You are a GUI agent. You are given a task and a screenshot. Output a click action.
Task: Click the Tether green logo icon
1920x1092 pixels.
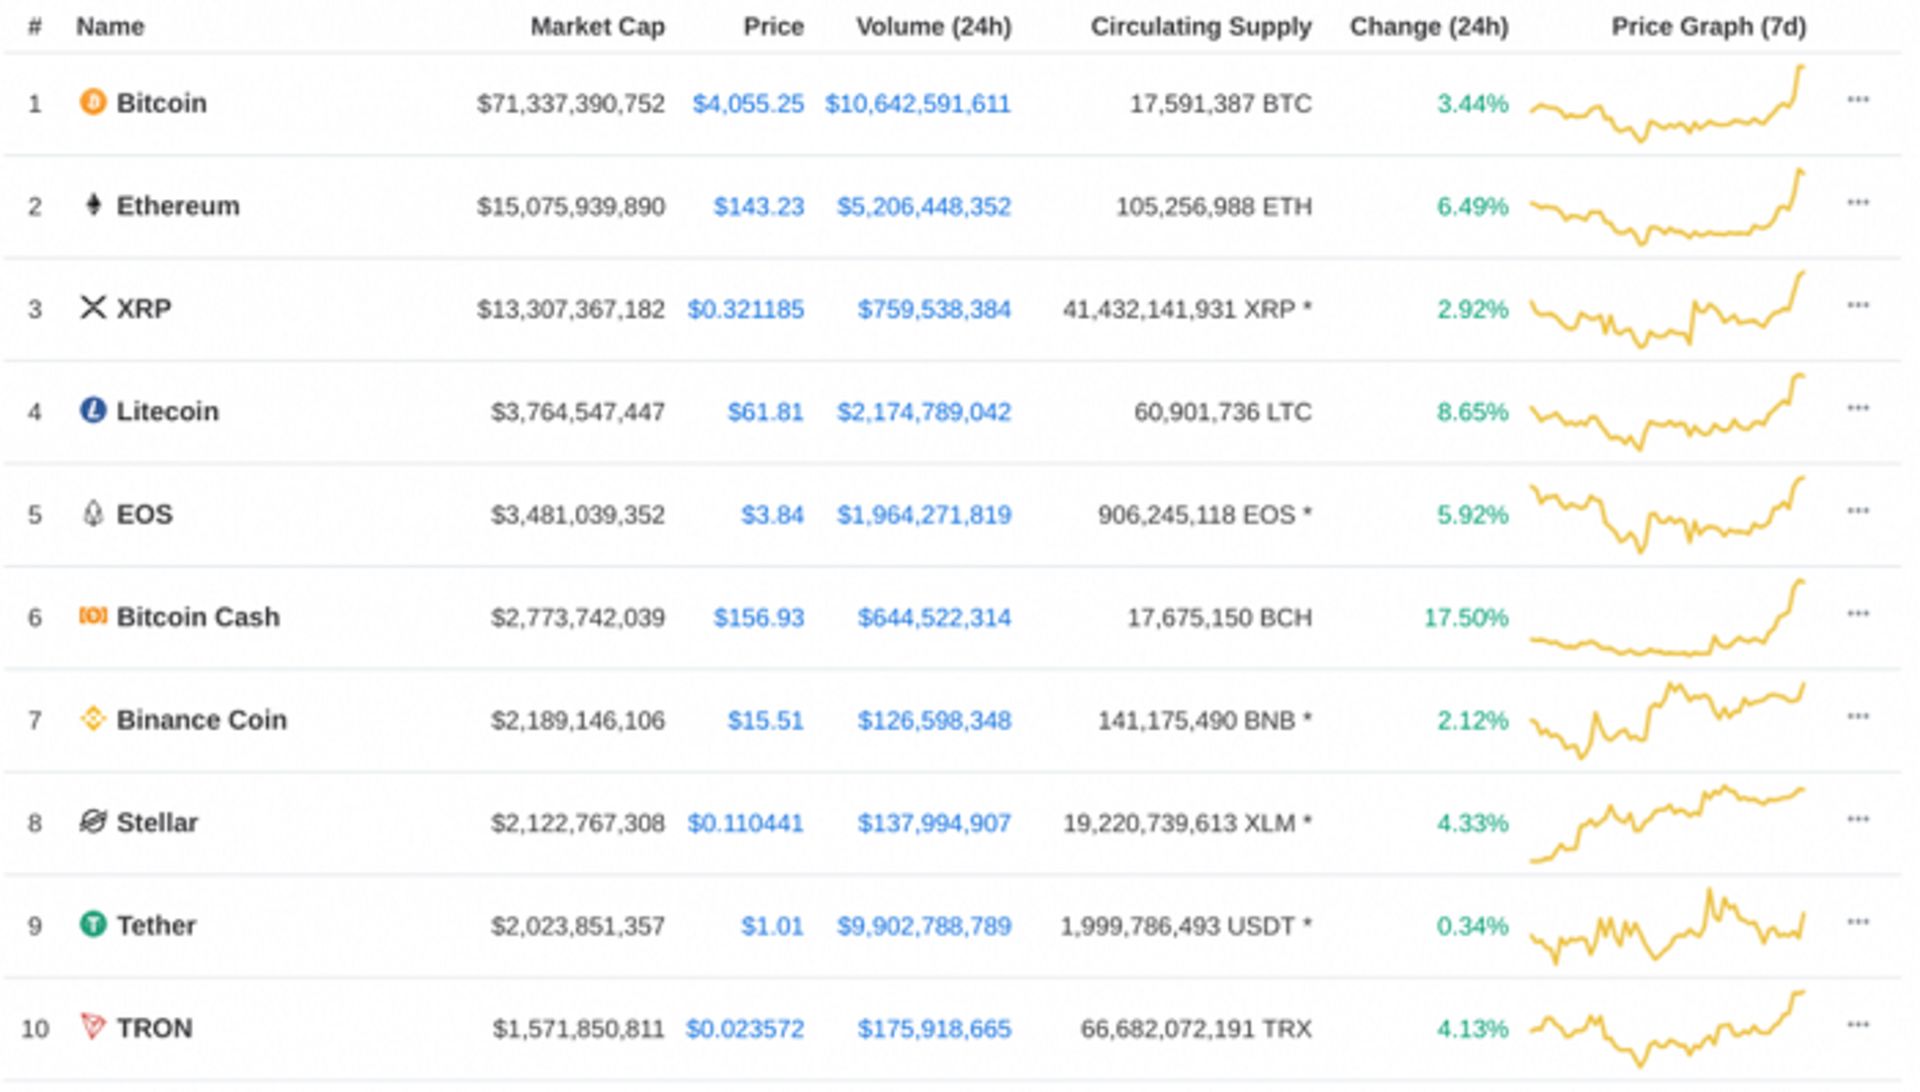tap(92, 924)
